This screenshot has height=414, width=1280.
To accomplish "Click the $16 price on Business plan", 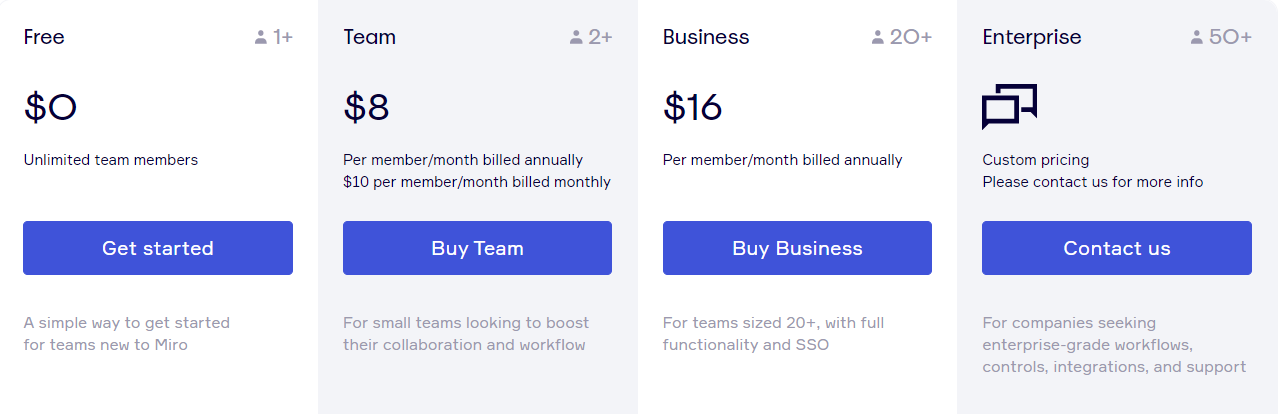I will pos(692,107).
